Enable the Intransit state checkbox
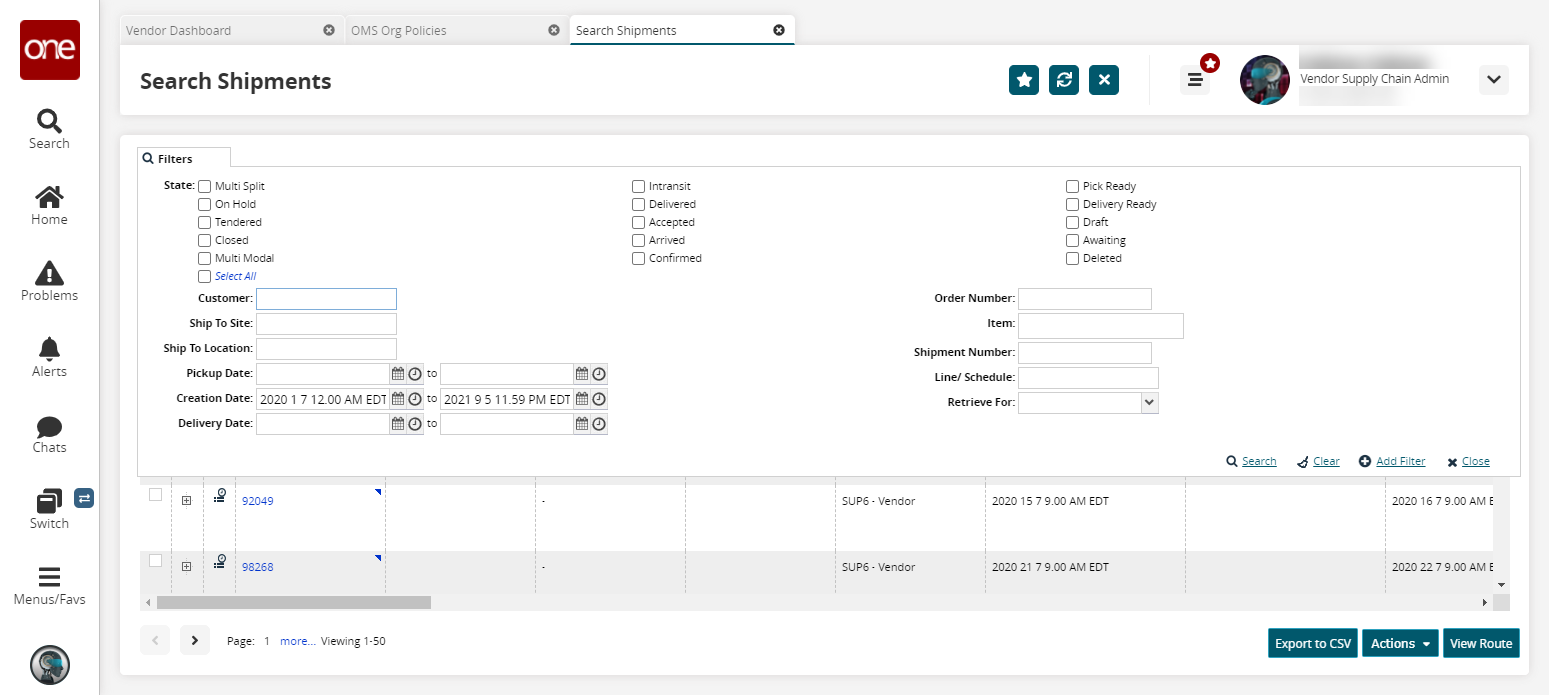 click(638, 187)
